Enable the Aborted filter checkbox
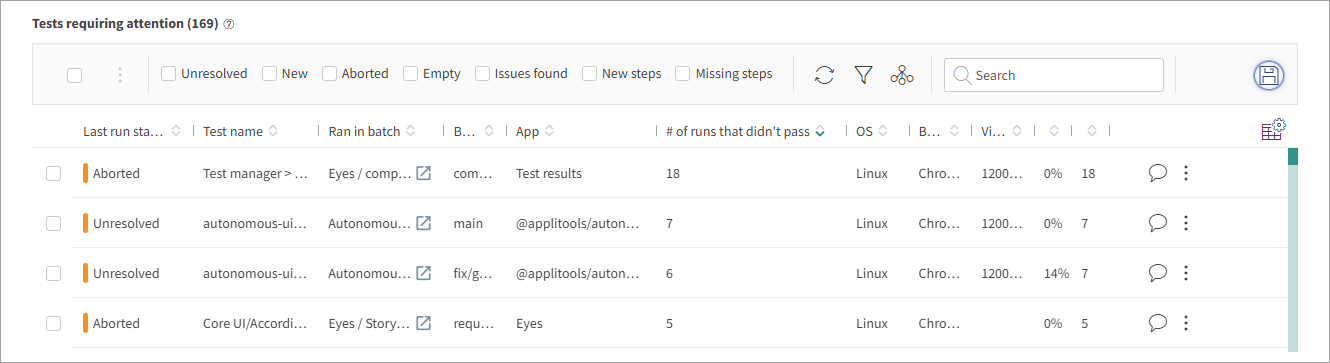 point(329,73)
